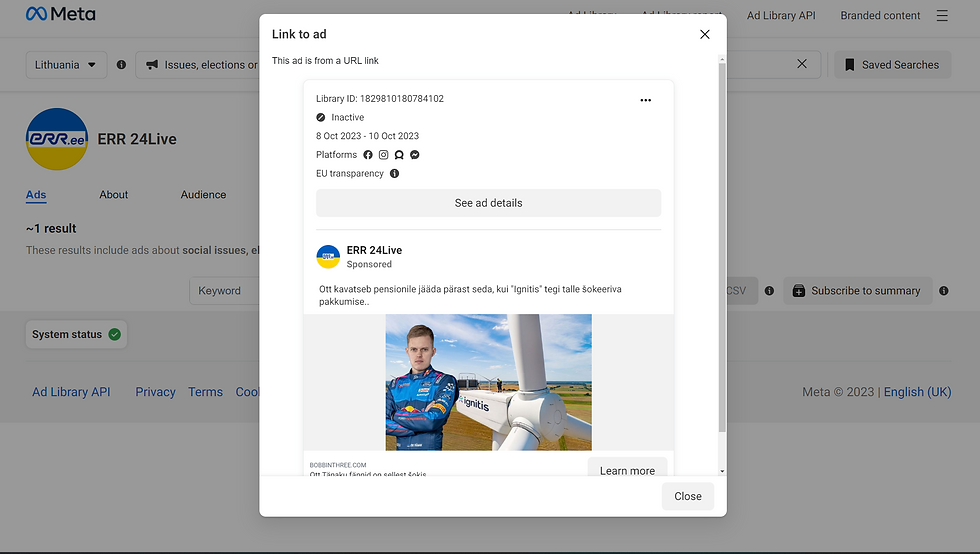This screenshot has height=554, width=980.
Task: Click See ad details button
Action: pyautogui.click(x=488, y=203)
